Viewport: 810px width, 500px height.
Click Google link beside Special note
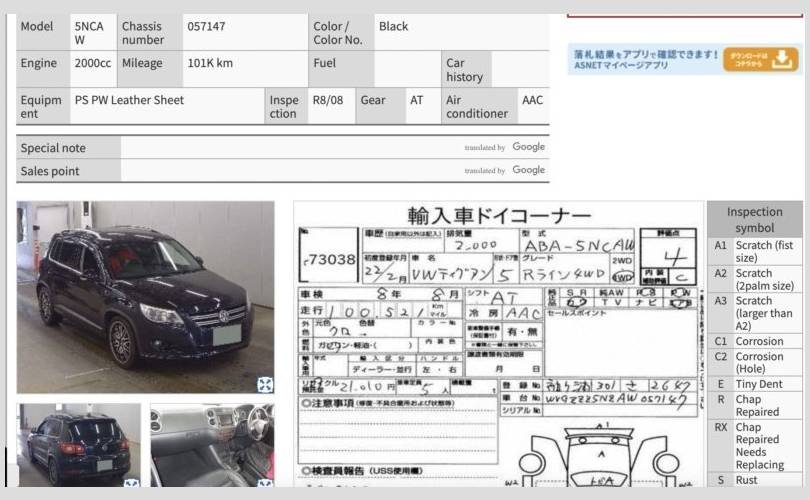(528, 147)
